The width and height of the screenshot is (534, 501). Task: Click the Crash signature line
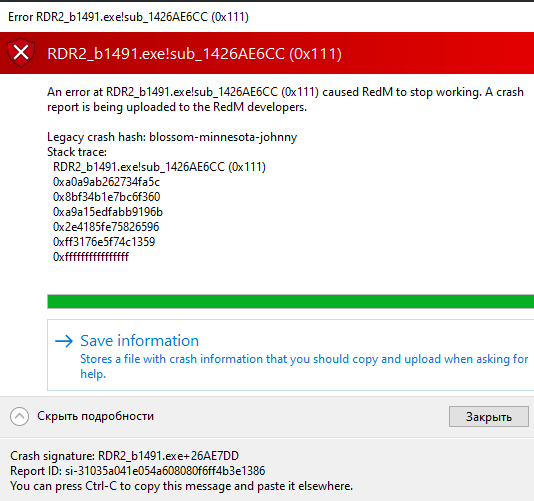point(125,456)
